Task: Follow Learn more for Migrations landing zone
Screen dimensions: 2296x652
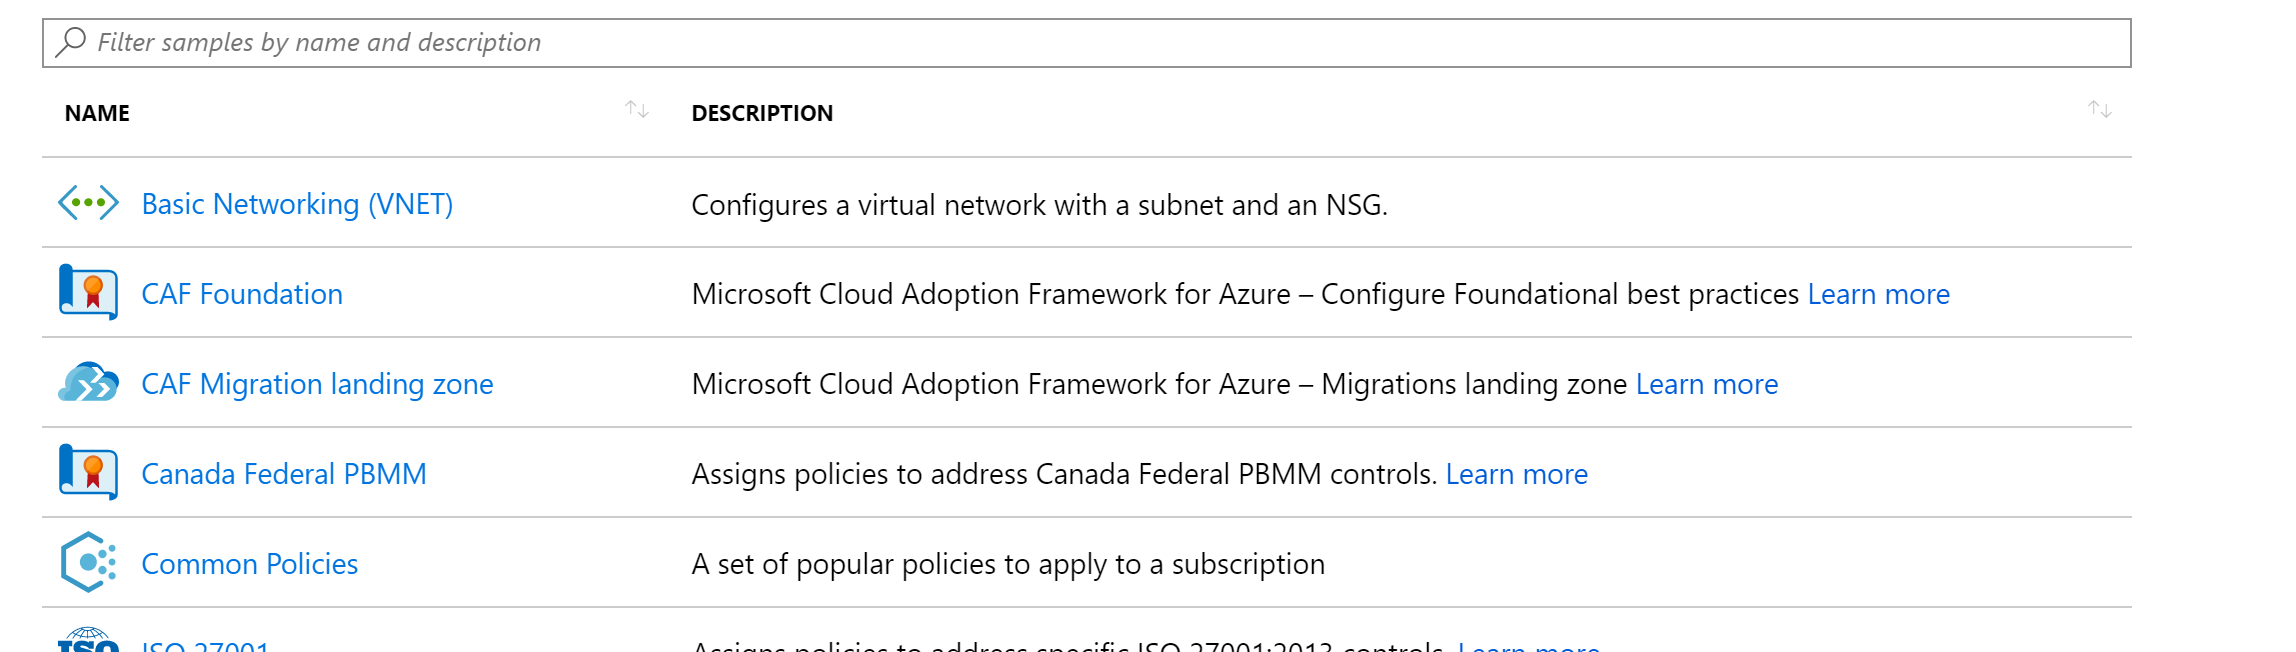Action: click(x=1706, y=384)
